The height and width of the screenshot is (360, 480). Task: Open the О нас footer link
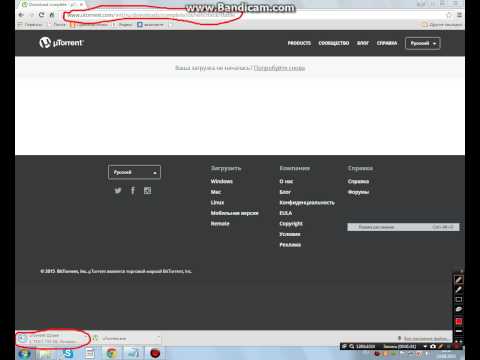point(286,181)
